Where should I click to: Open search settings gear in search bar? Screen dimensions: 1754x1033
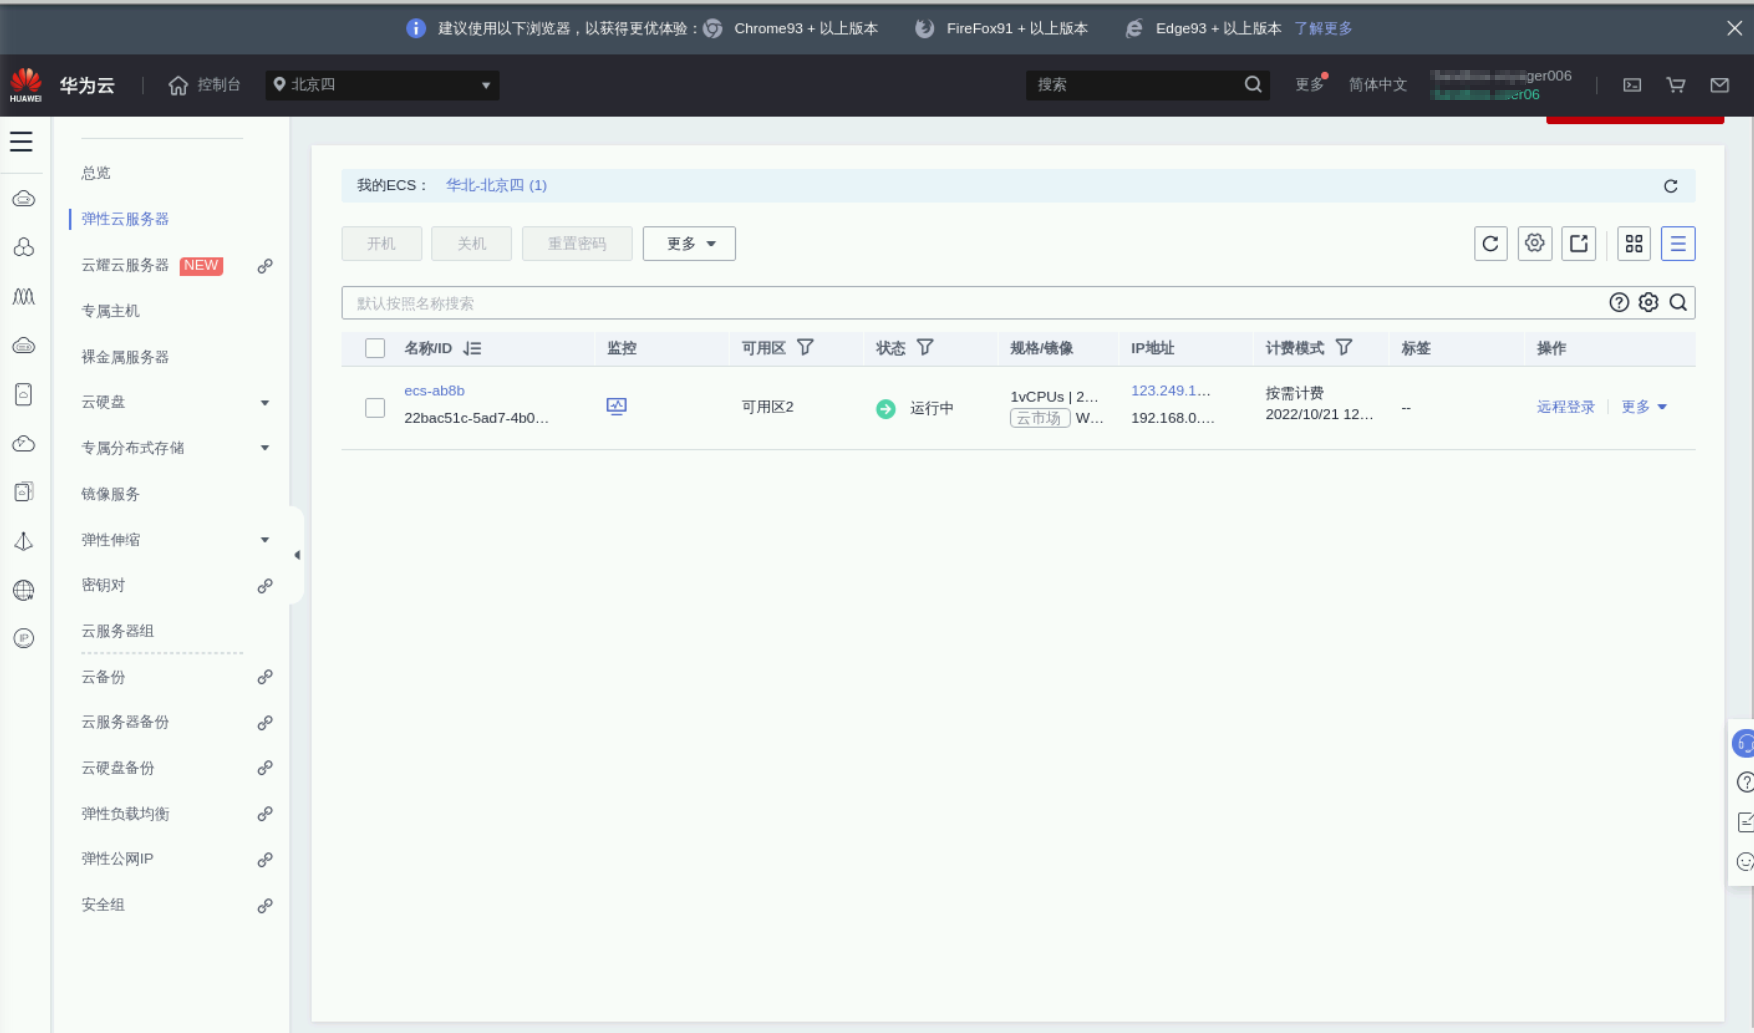point(1648,303)
